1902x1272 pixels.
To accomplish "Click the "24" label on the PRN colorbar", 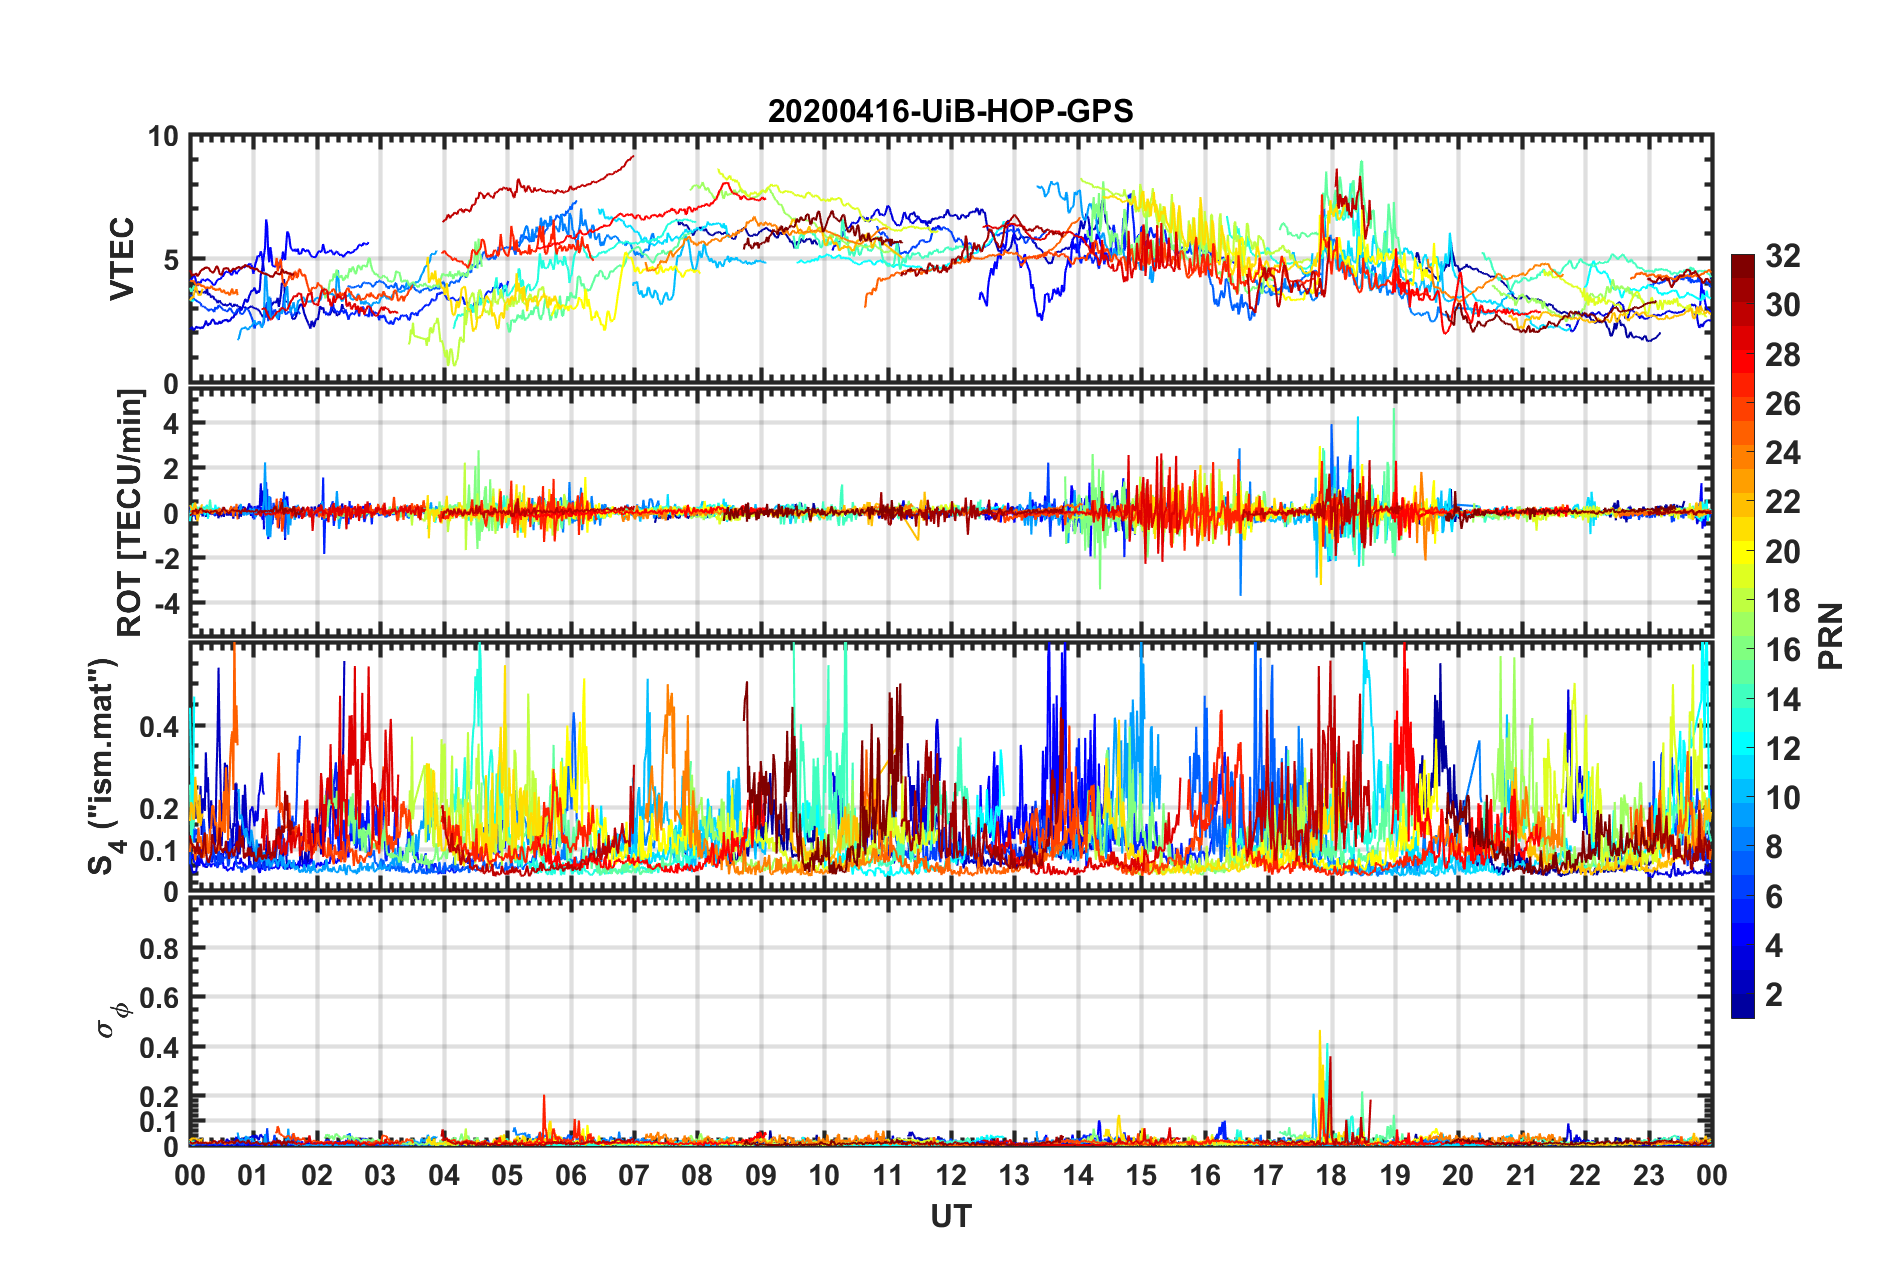I will point(1781,453).
